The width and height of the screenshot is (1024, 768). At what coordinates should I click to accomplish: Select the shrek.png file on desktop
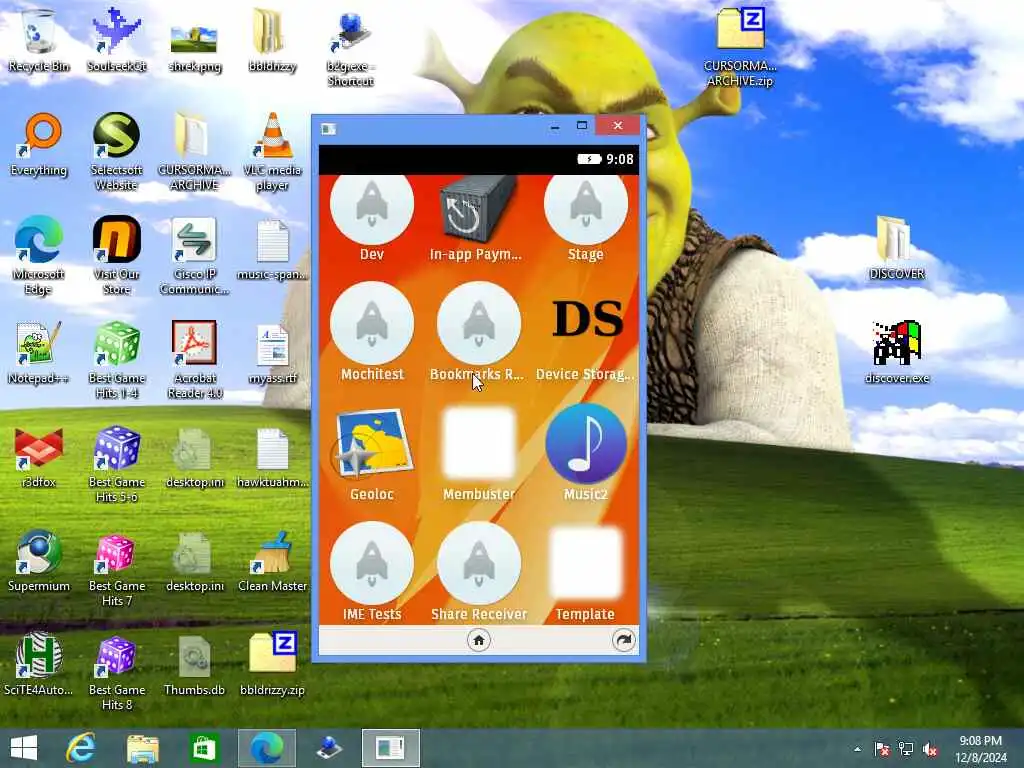pos(195,47)
